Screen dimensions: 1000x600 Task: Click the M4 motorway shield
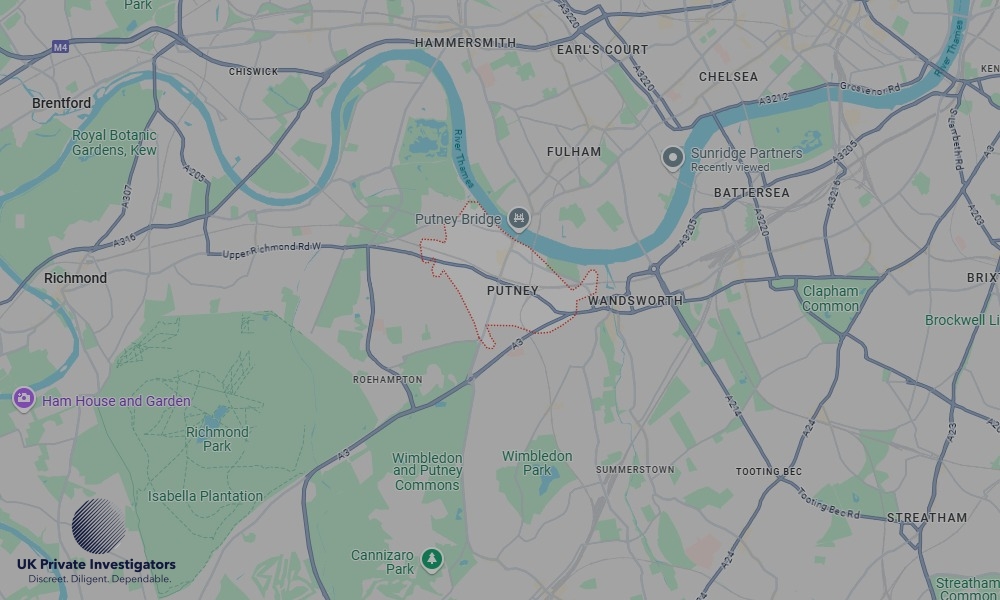60,47
